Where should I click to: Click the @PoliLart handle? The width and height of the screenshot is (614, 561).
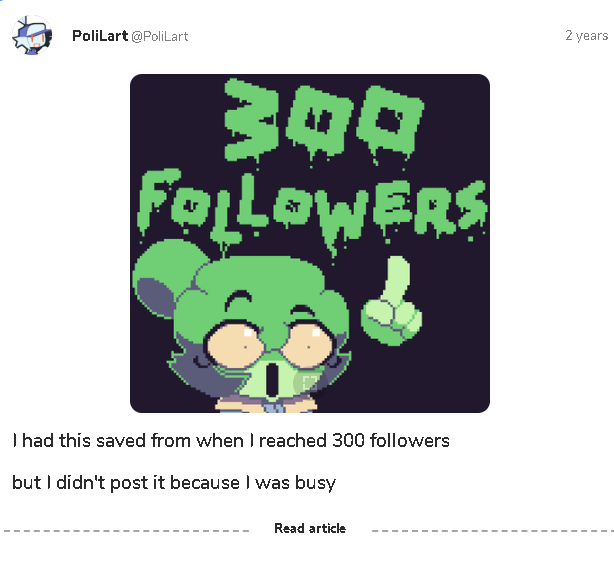[x=160, y=36]
